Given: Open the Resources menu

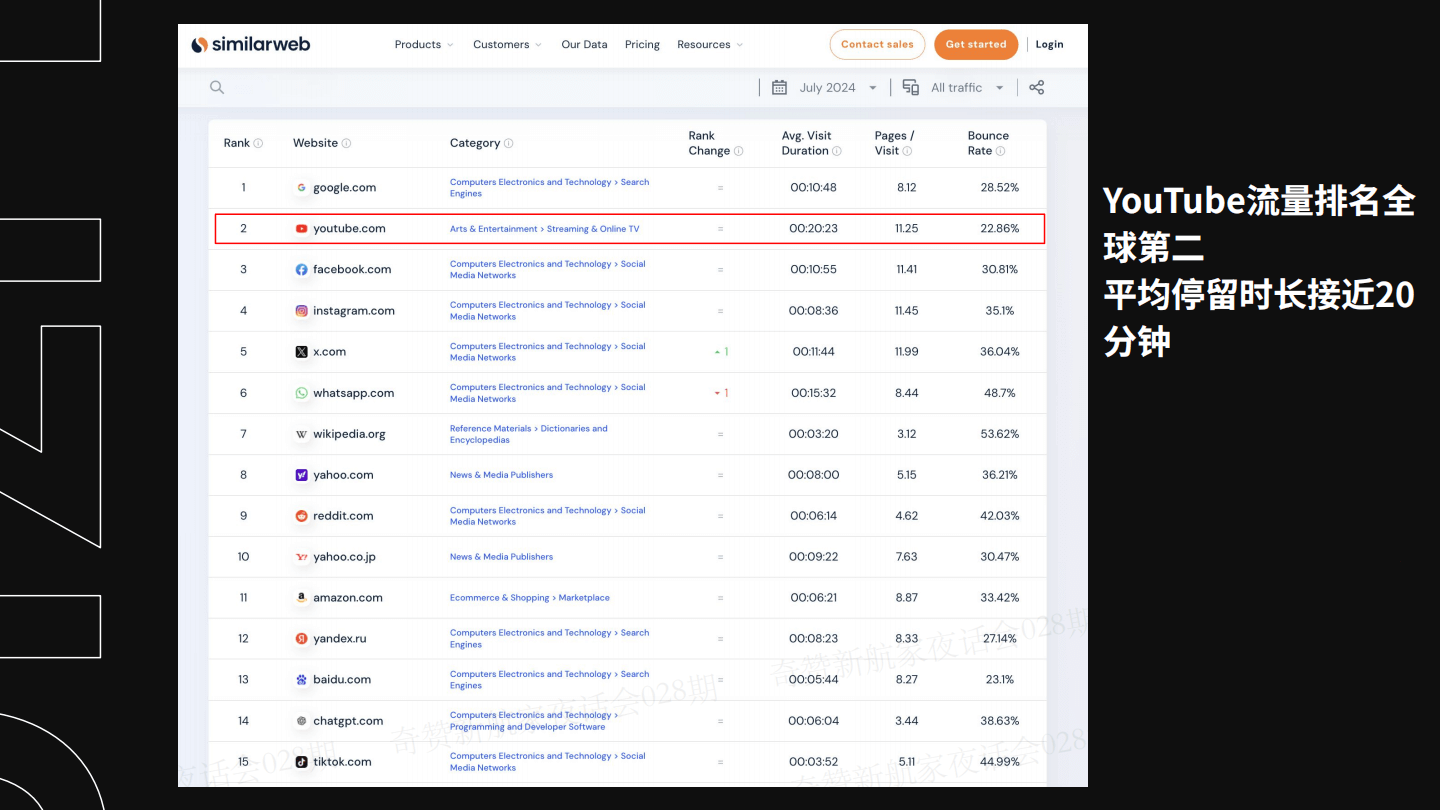Looking at the screenshot, I should click(x=710, y=44).
